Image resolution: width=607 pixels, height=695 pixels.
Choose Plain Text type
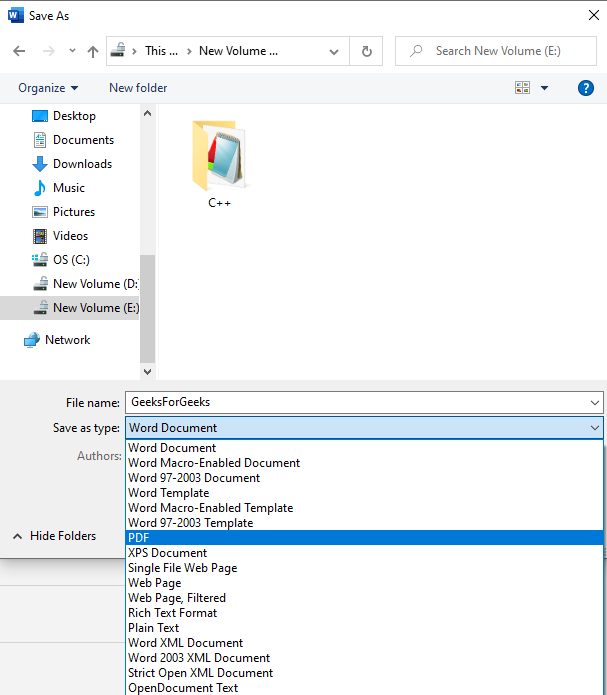364,628
